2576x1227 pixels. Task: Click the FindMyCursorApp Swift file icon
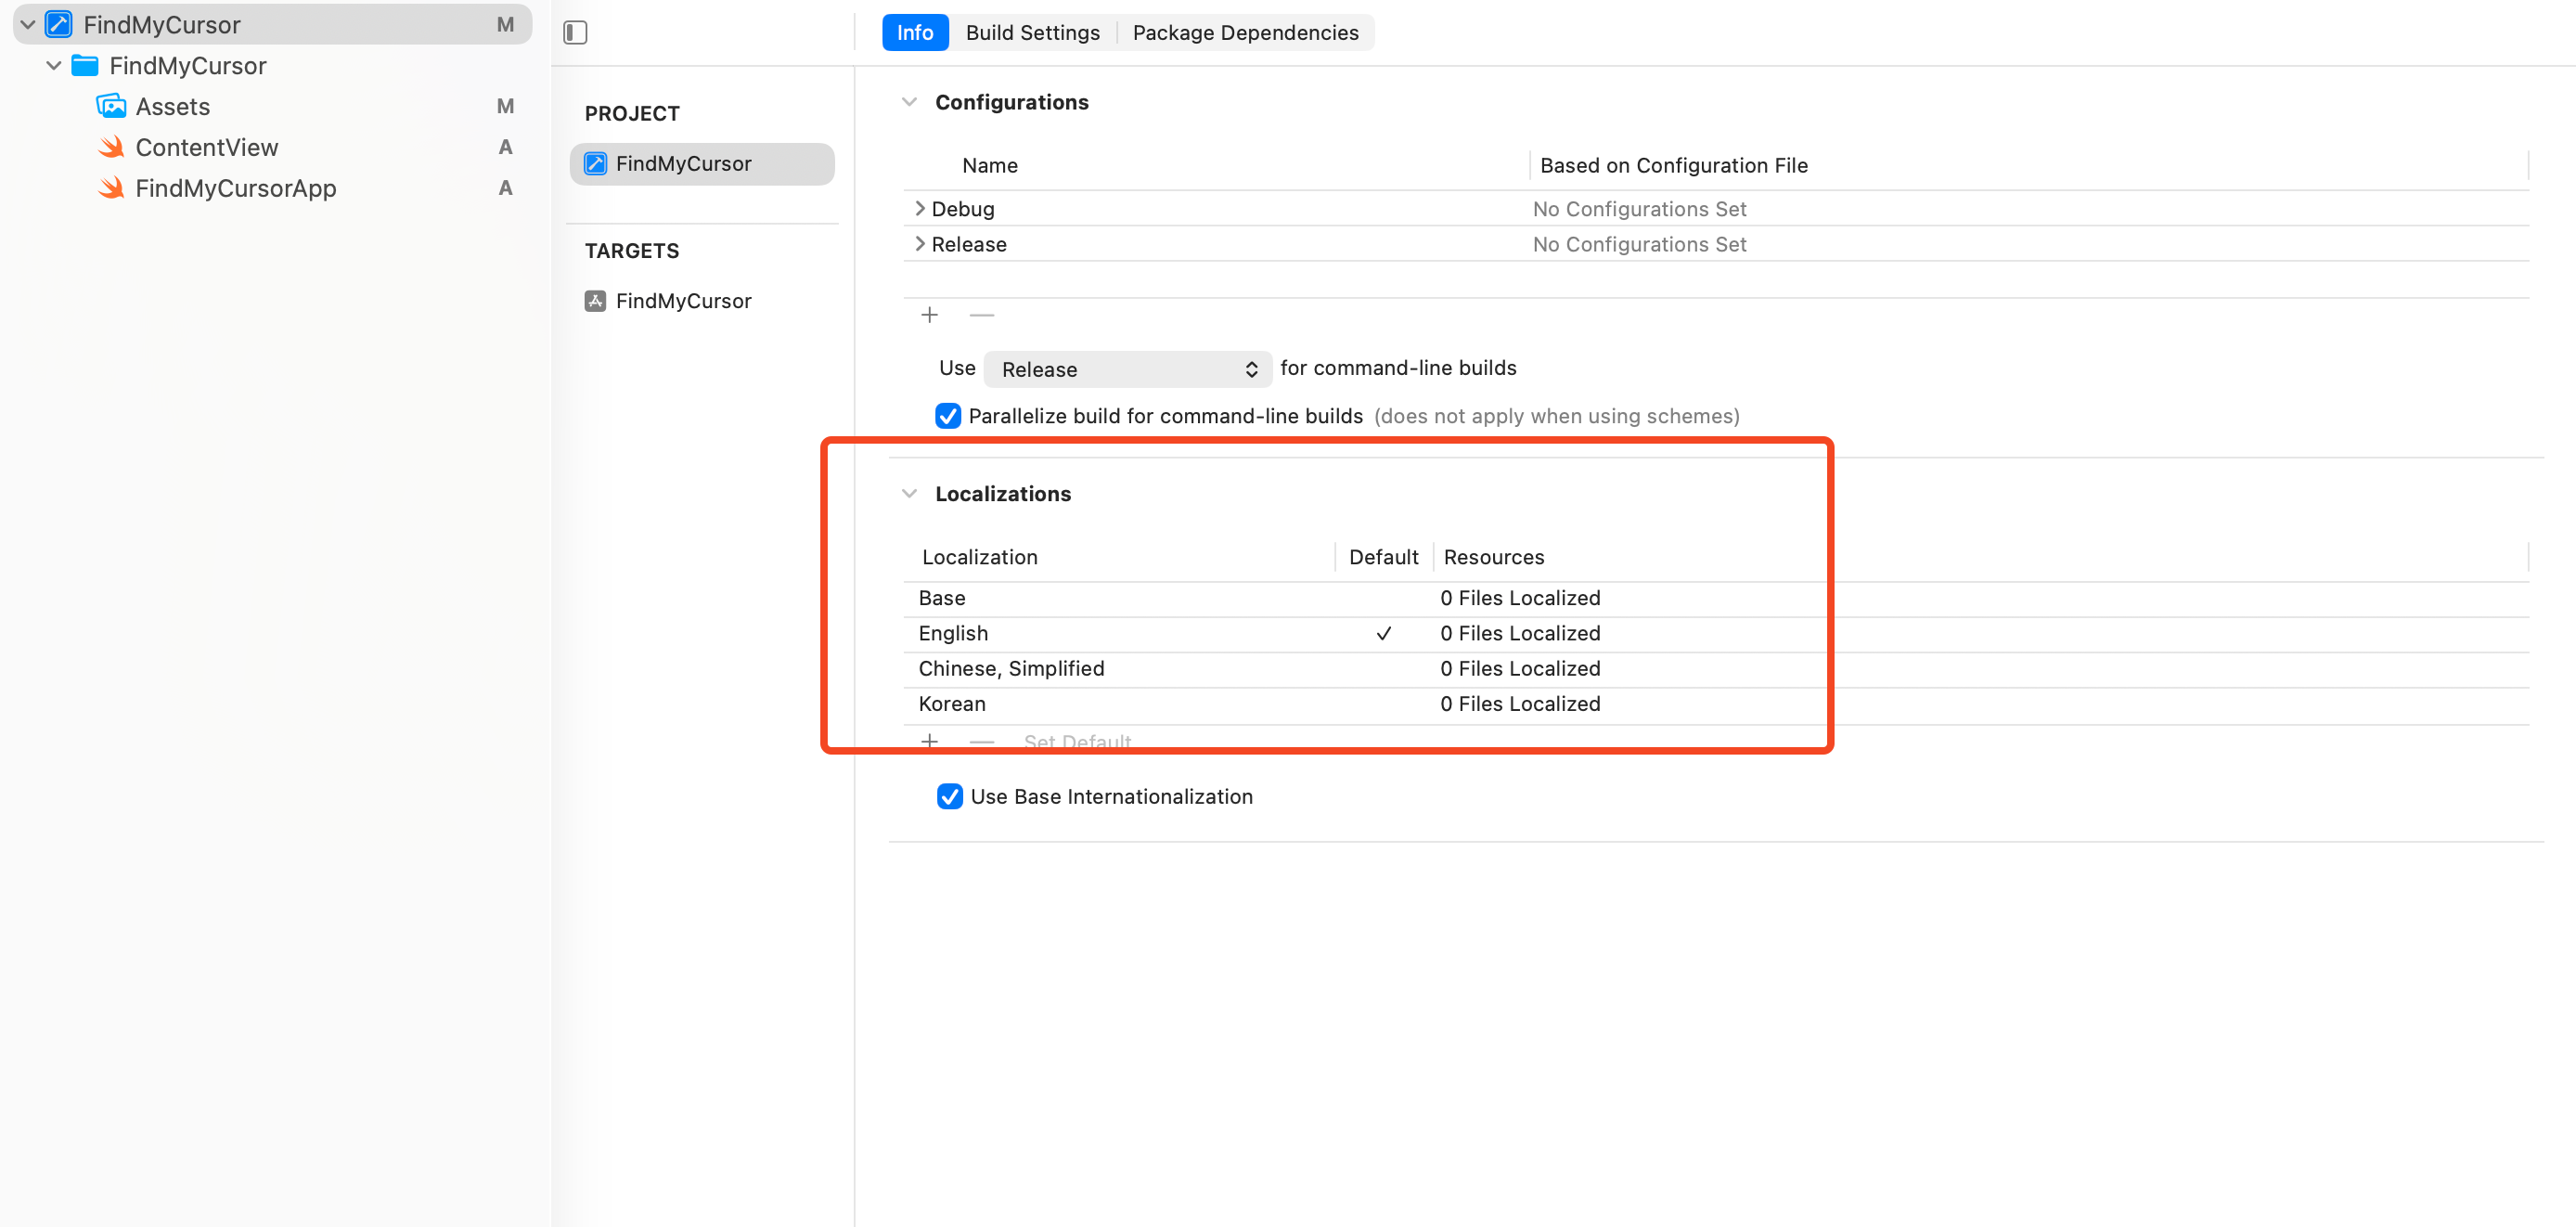[x=111, y=188]
